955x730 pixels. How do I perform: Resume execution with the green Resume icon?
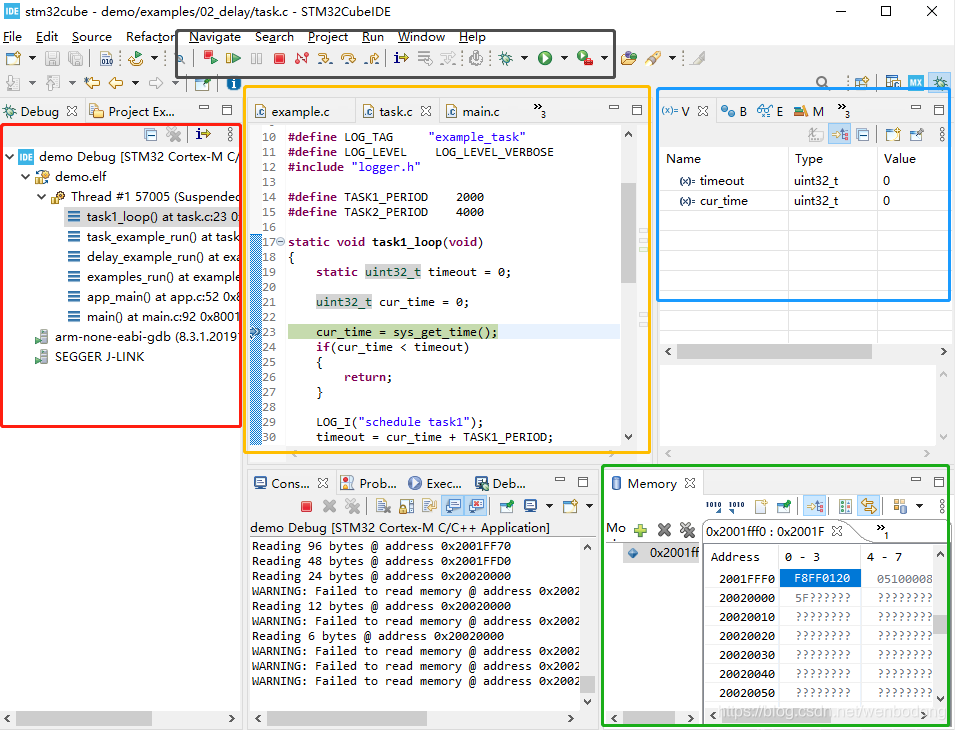233,58
